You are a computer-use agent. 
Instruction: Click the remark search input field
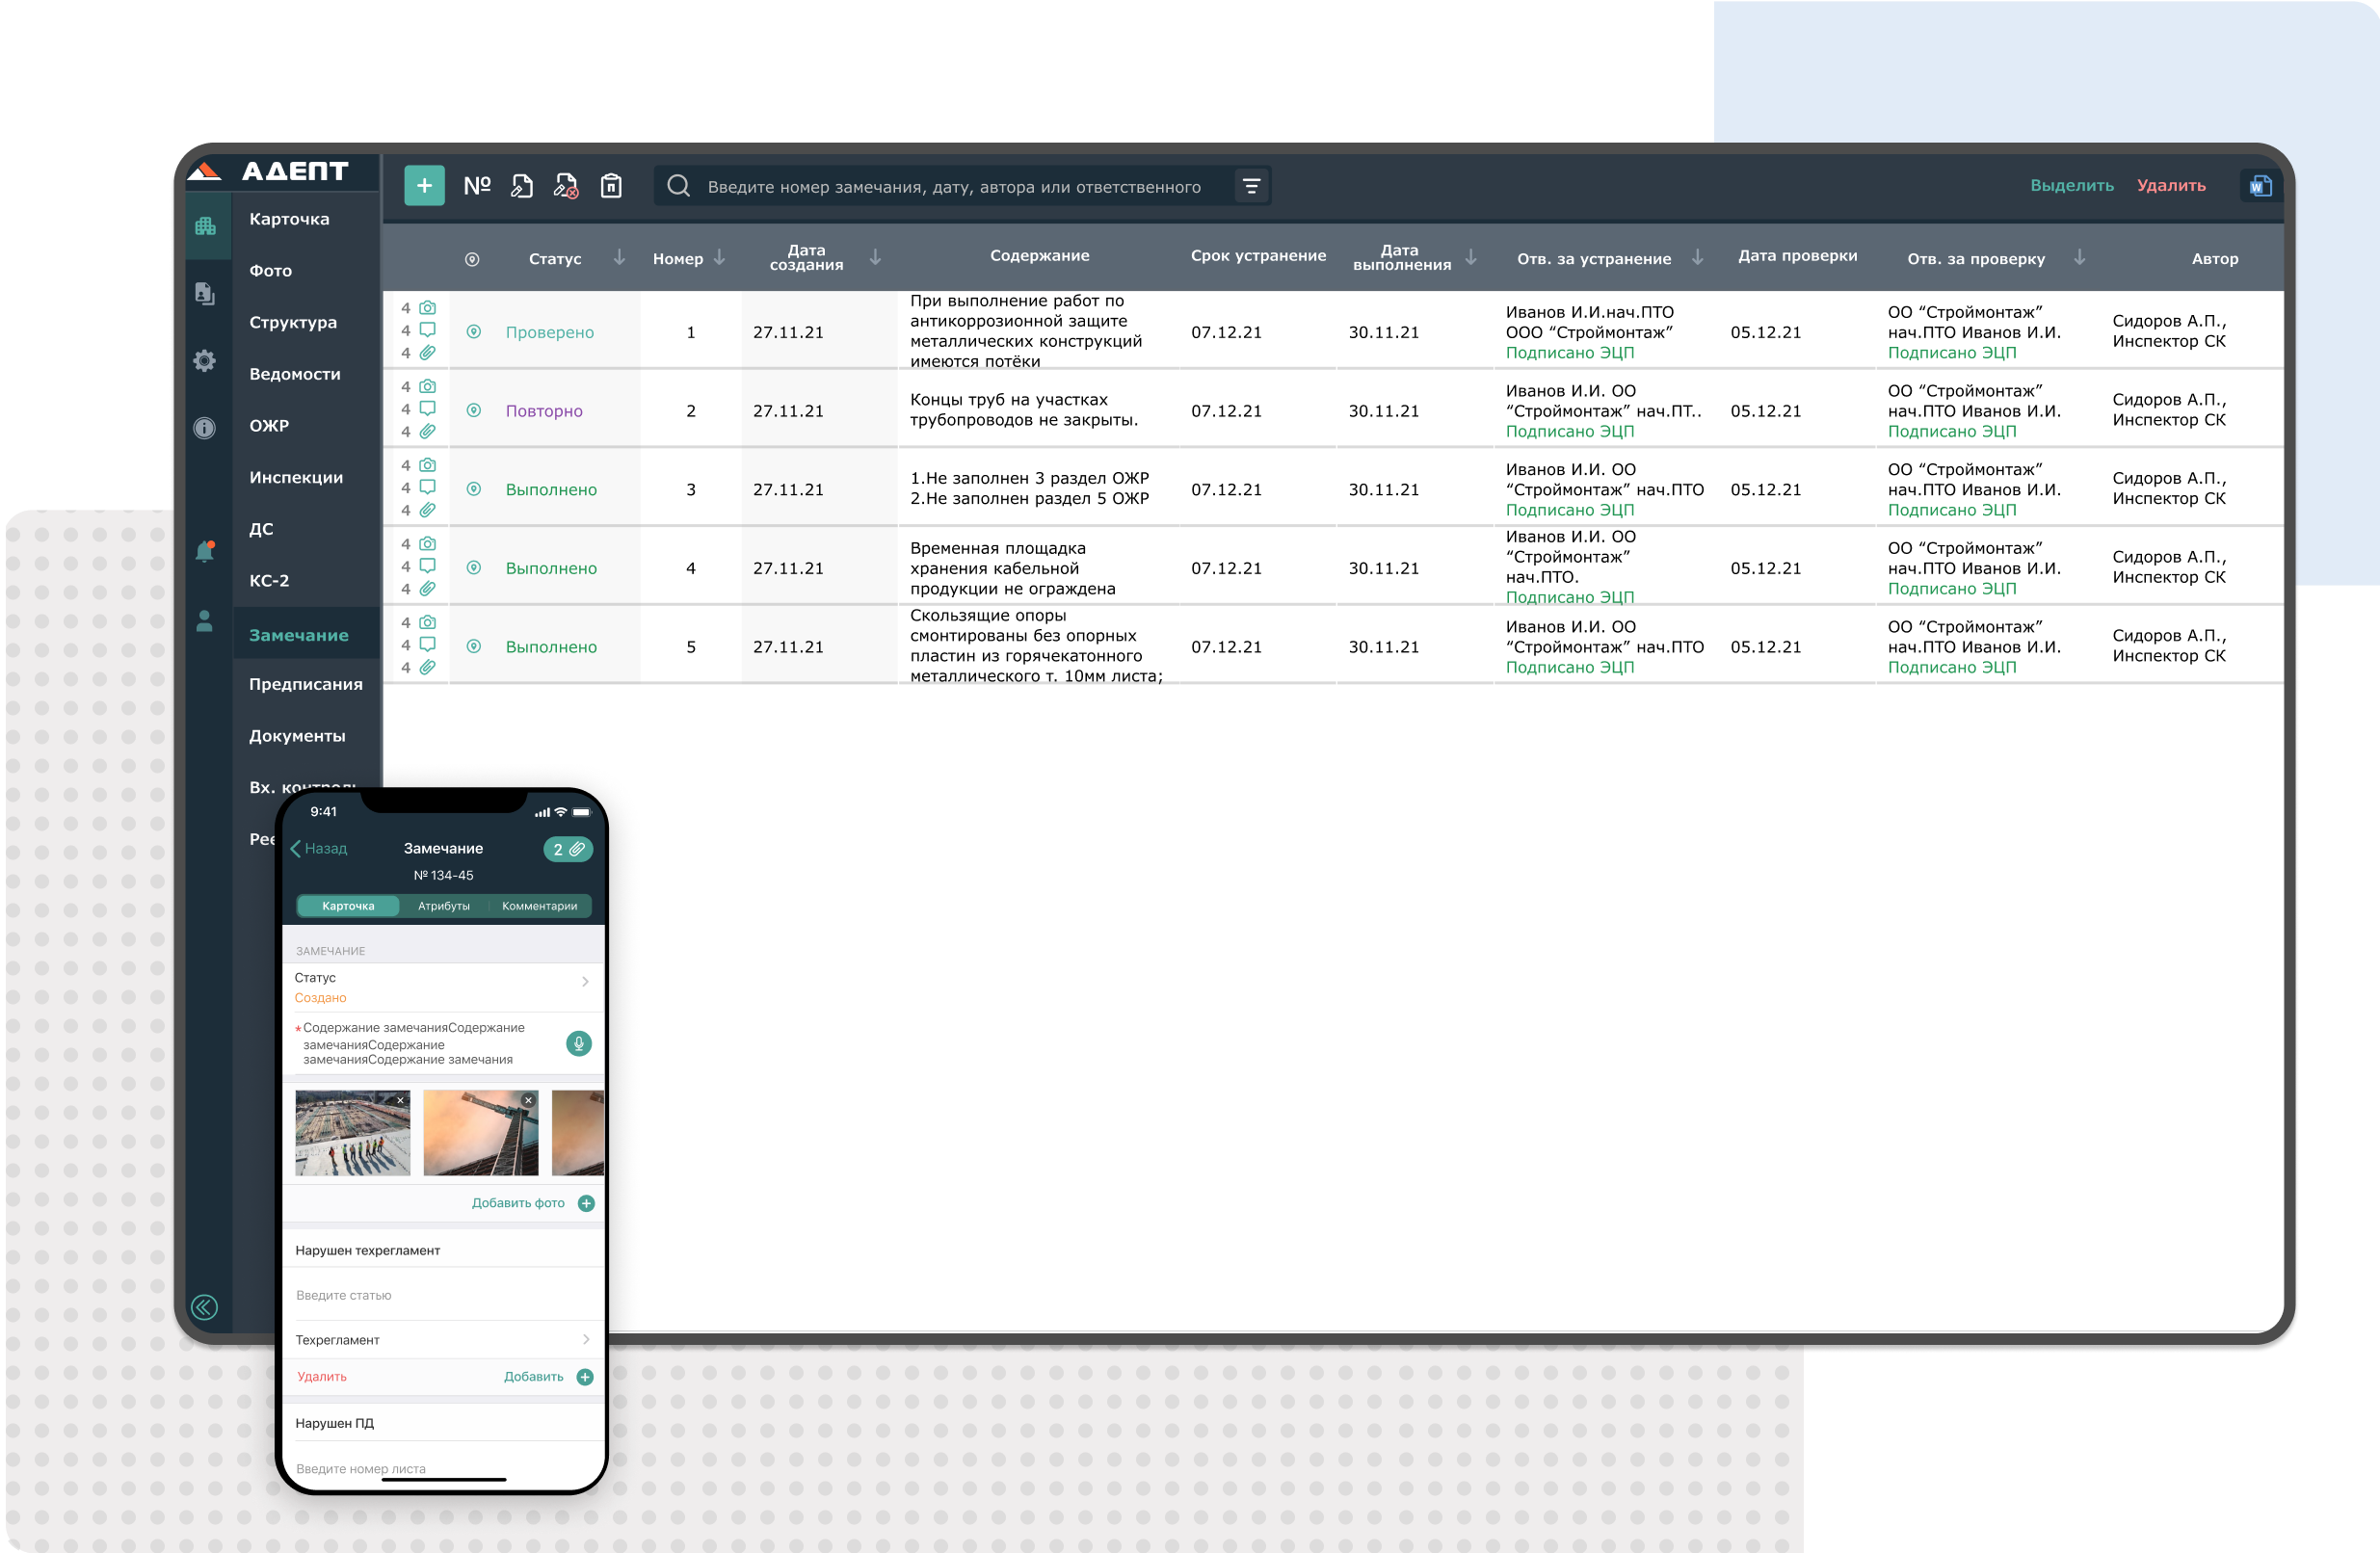tap(954, 187)
